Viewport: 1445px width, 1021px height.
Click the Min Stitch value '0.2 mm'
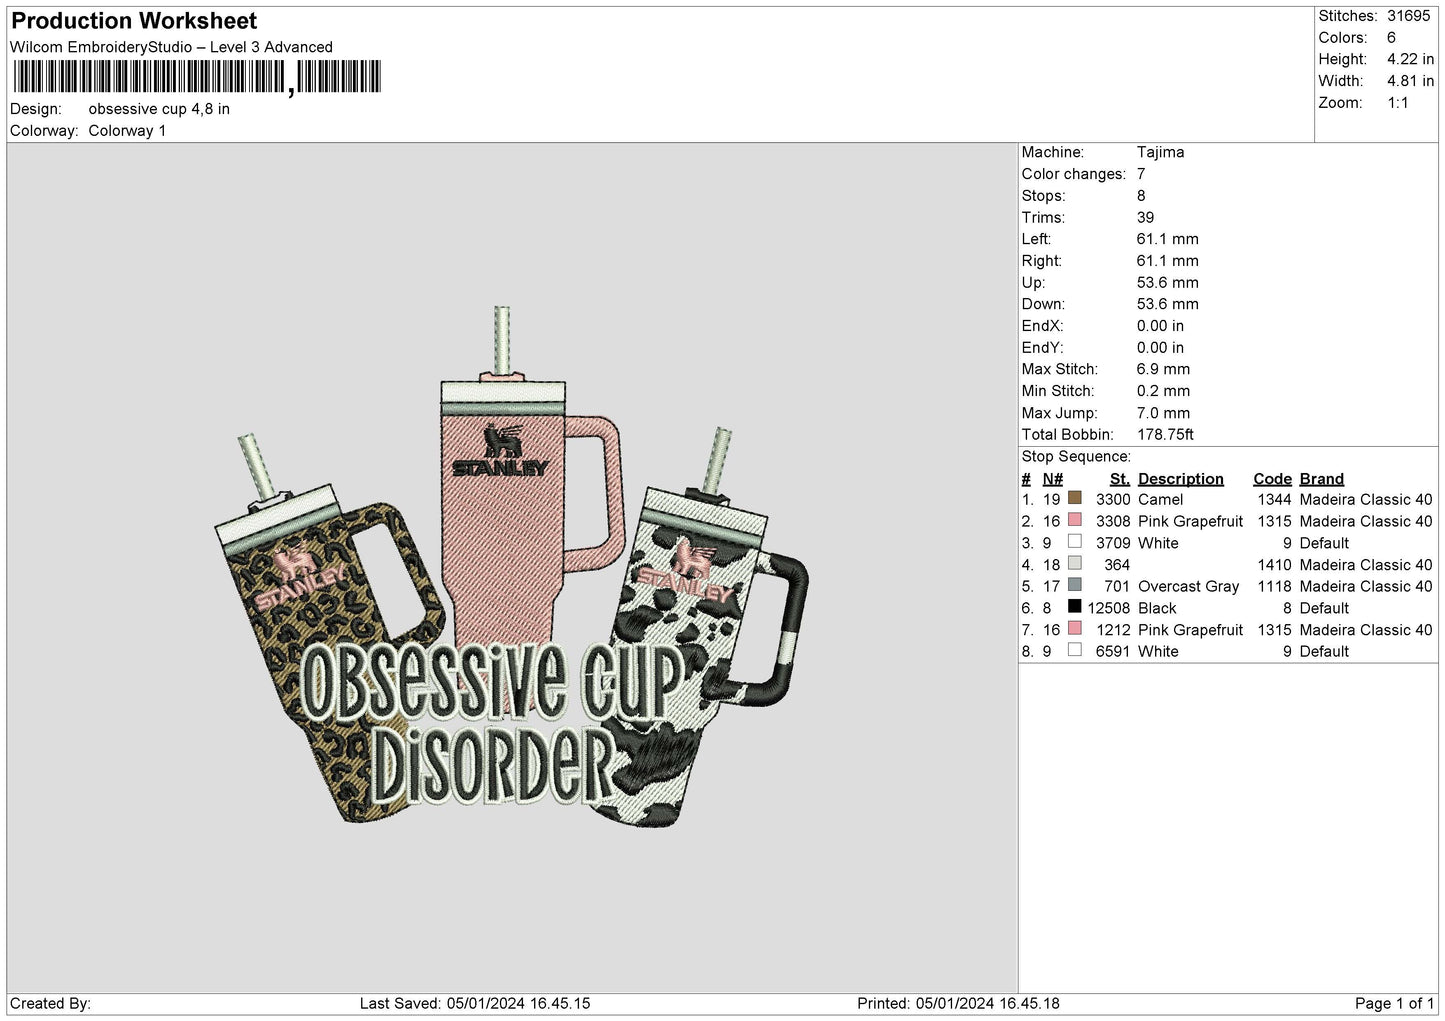coord(1163,391)
